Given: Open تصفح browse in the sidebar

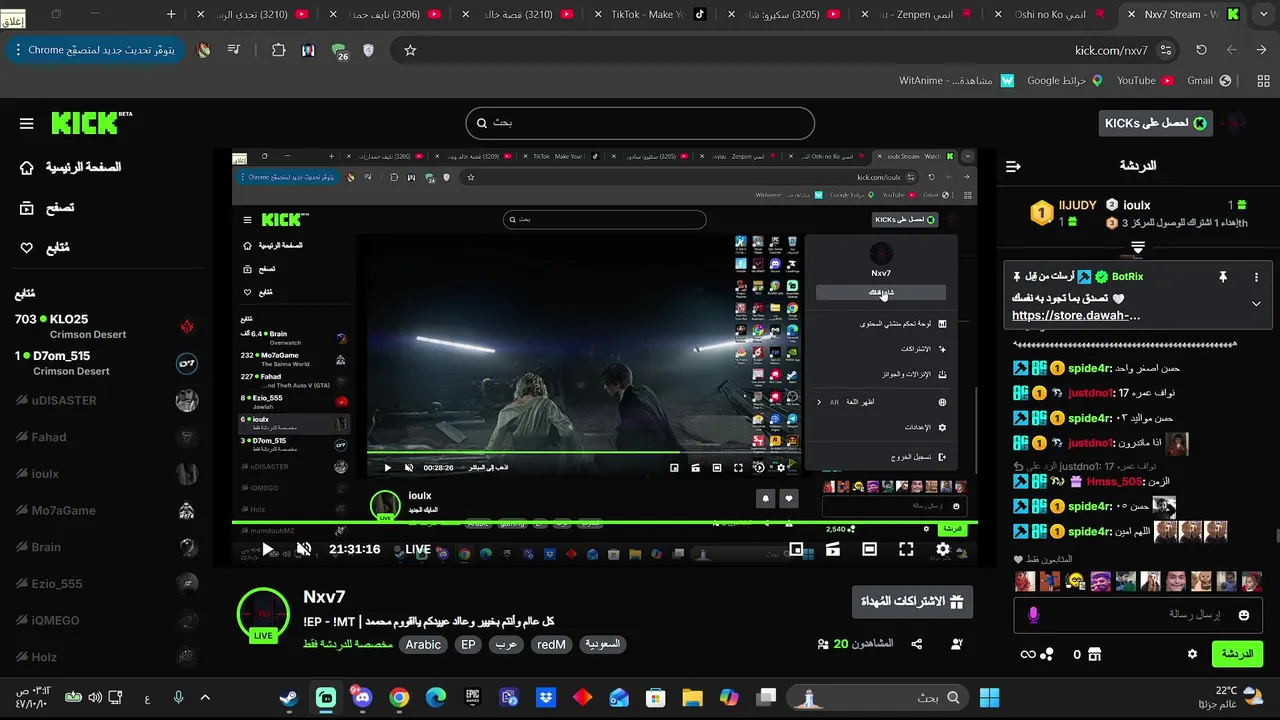Looking at the screenshot, I should (27, 208).
